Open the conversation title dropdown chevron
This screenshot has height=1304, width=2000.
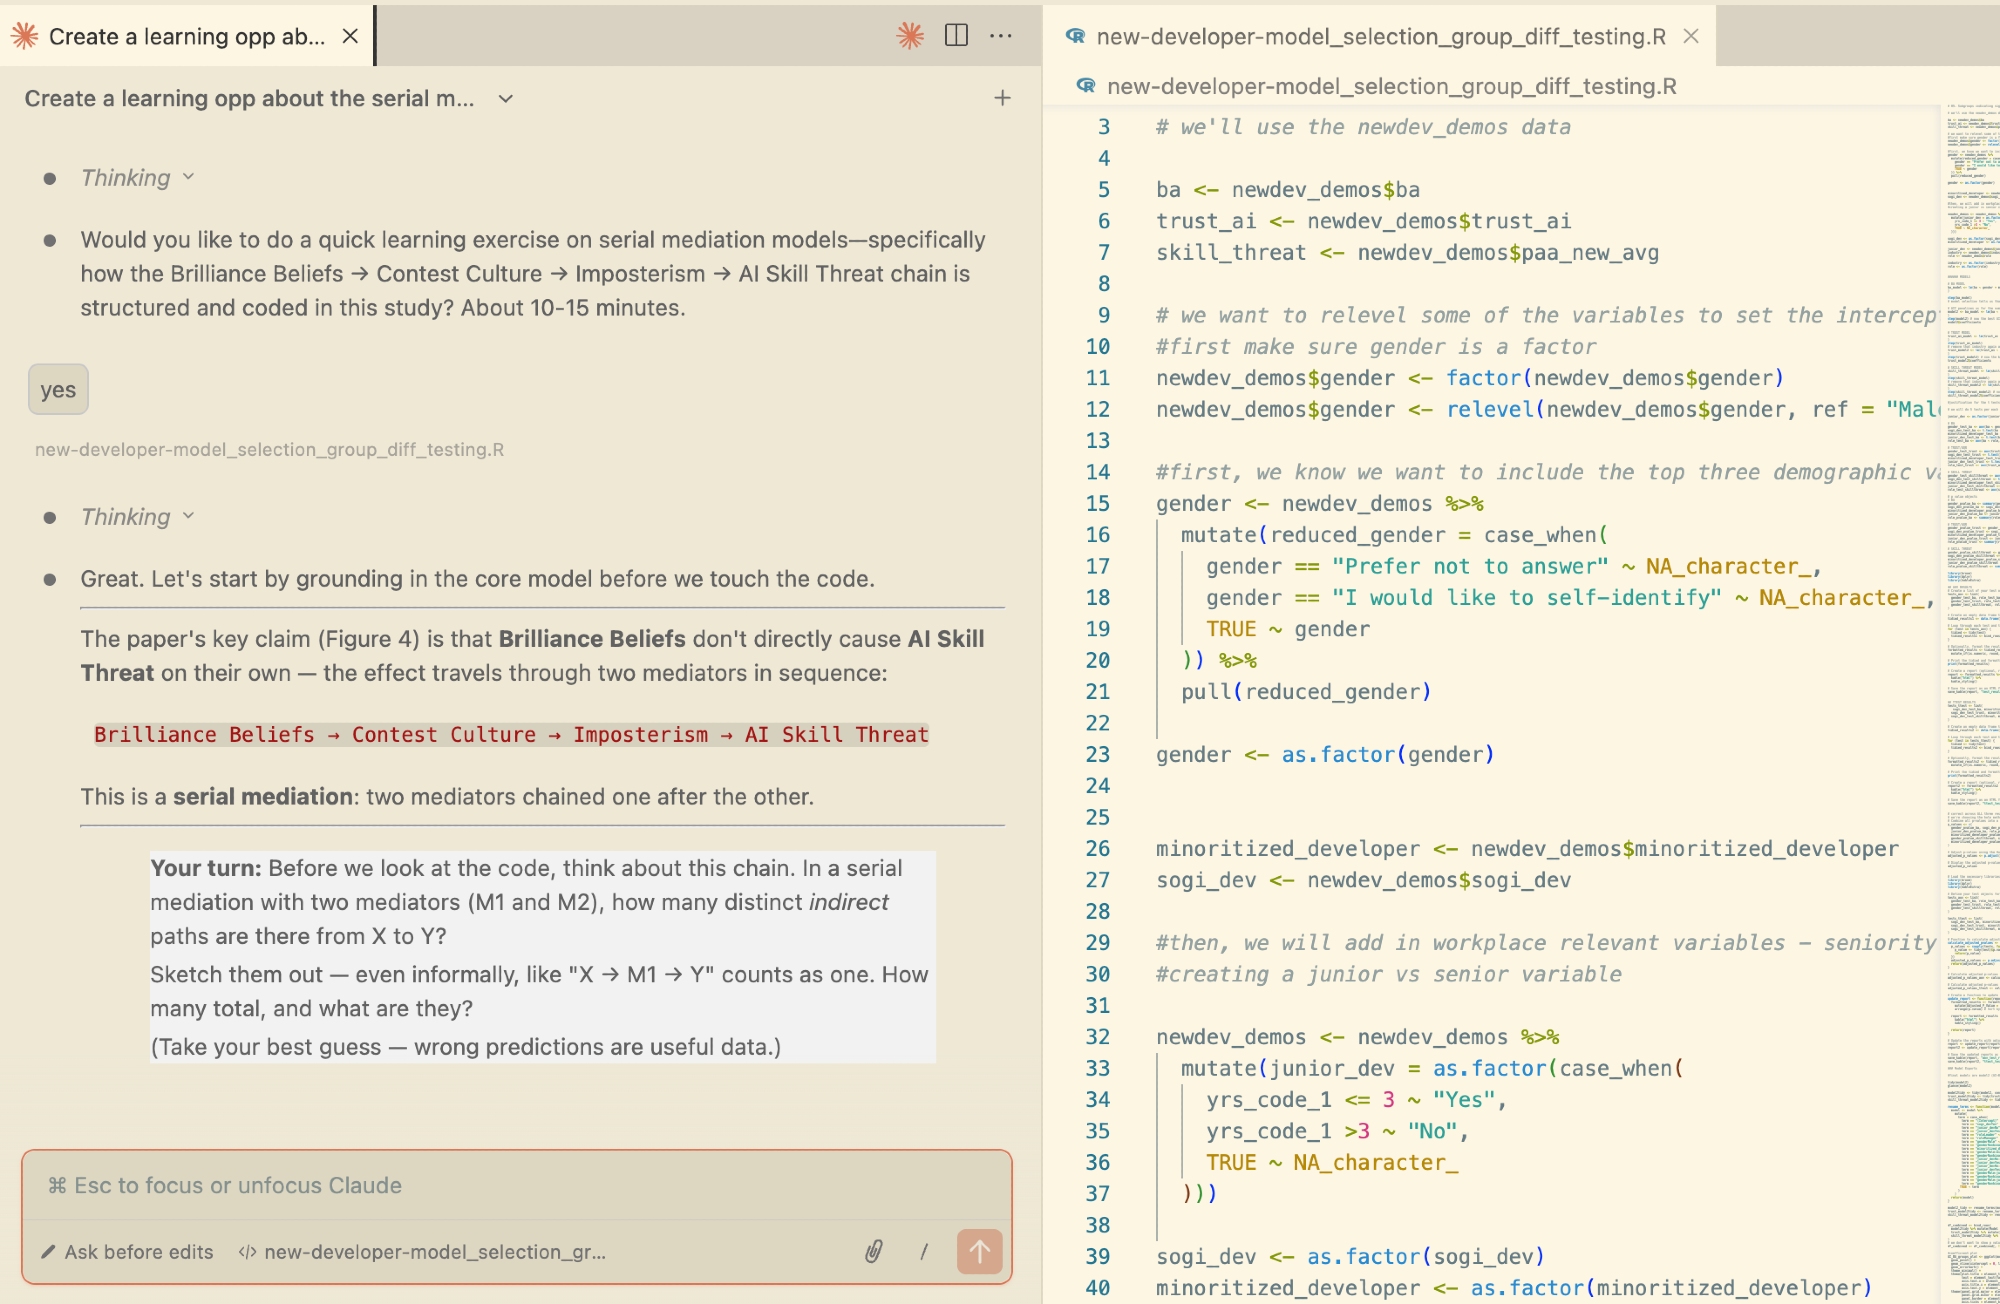506,98
